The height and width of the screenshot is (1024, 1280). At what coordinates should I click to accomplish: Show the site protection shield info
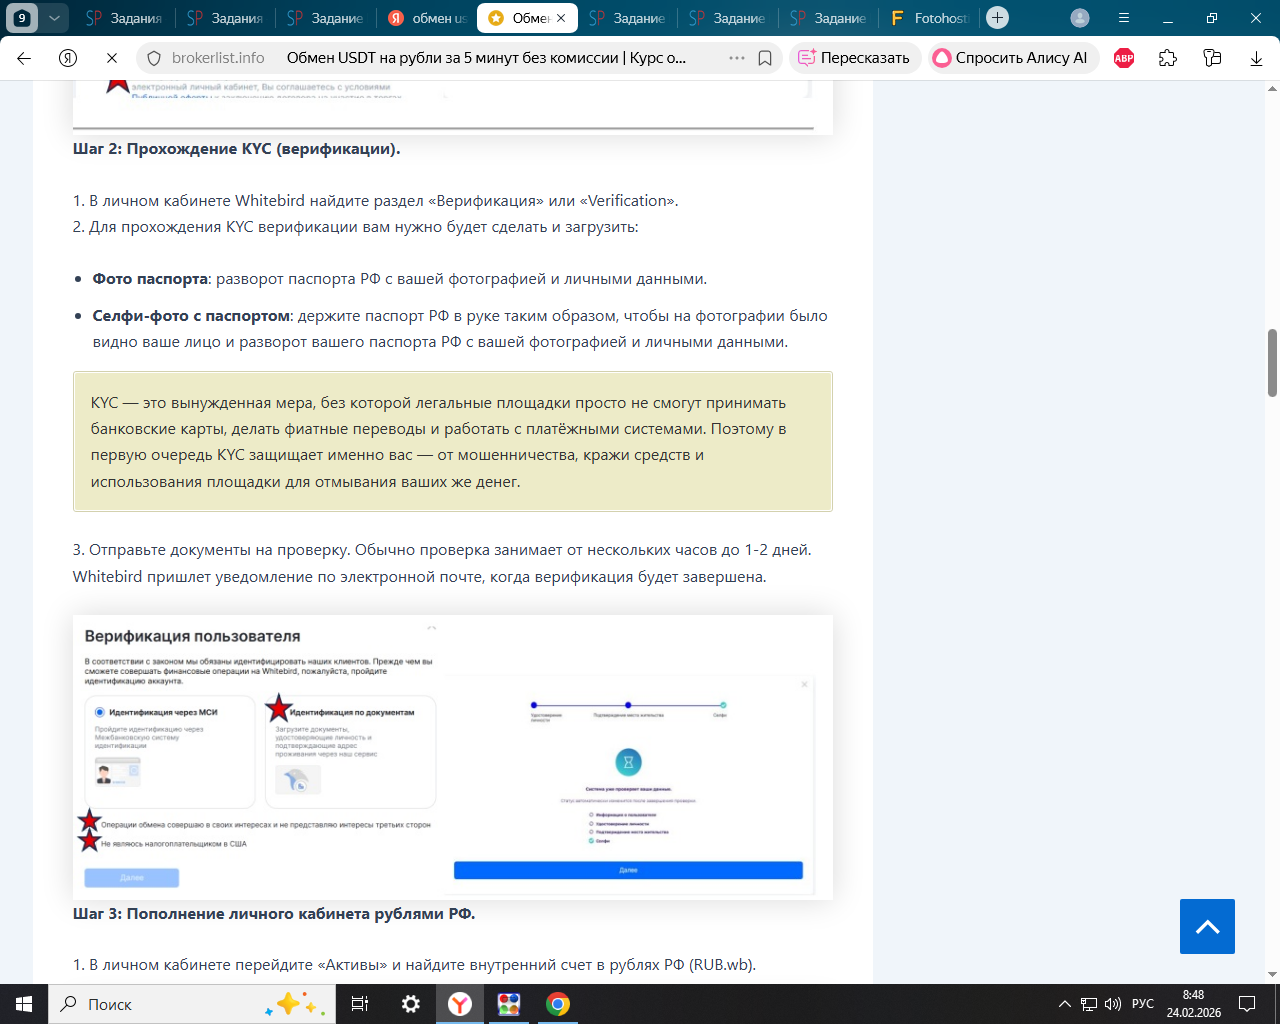(153, 58)
